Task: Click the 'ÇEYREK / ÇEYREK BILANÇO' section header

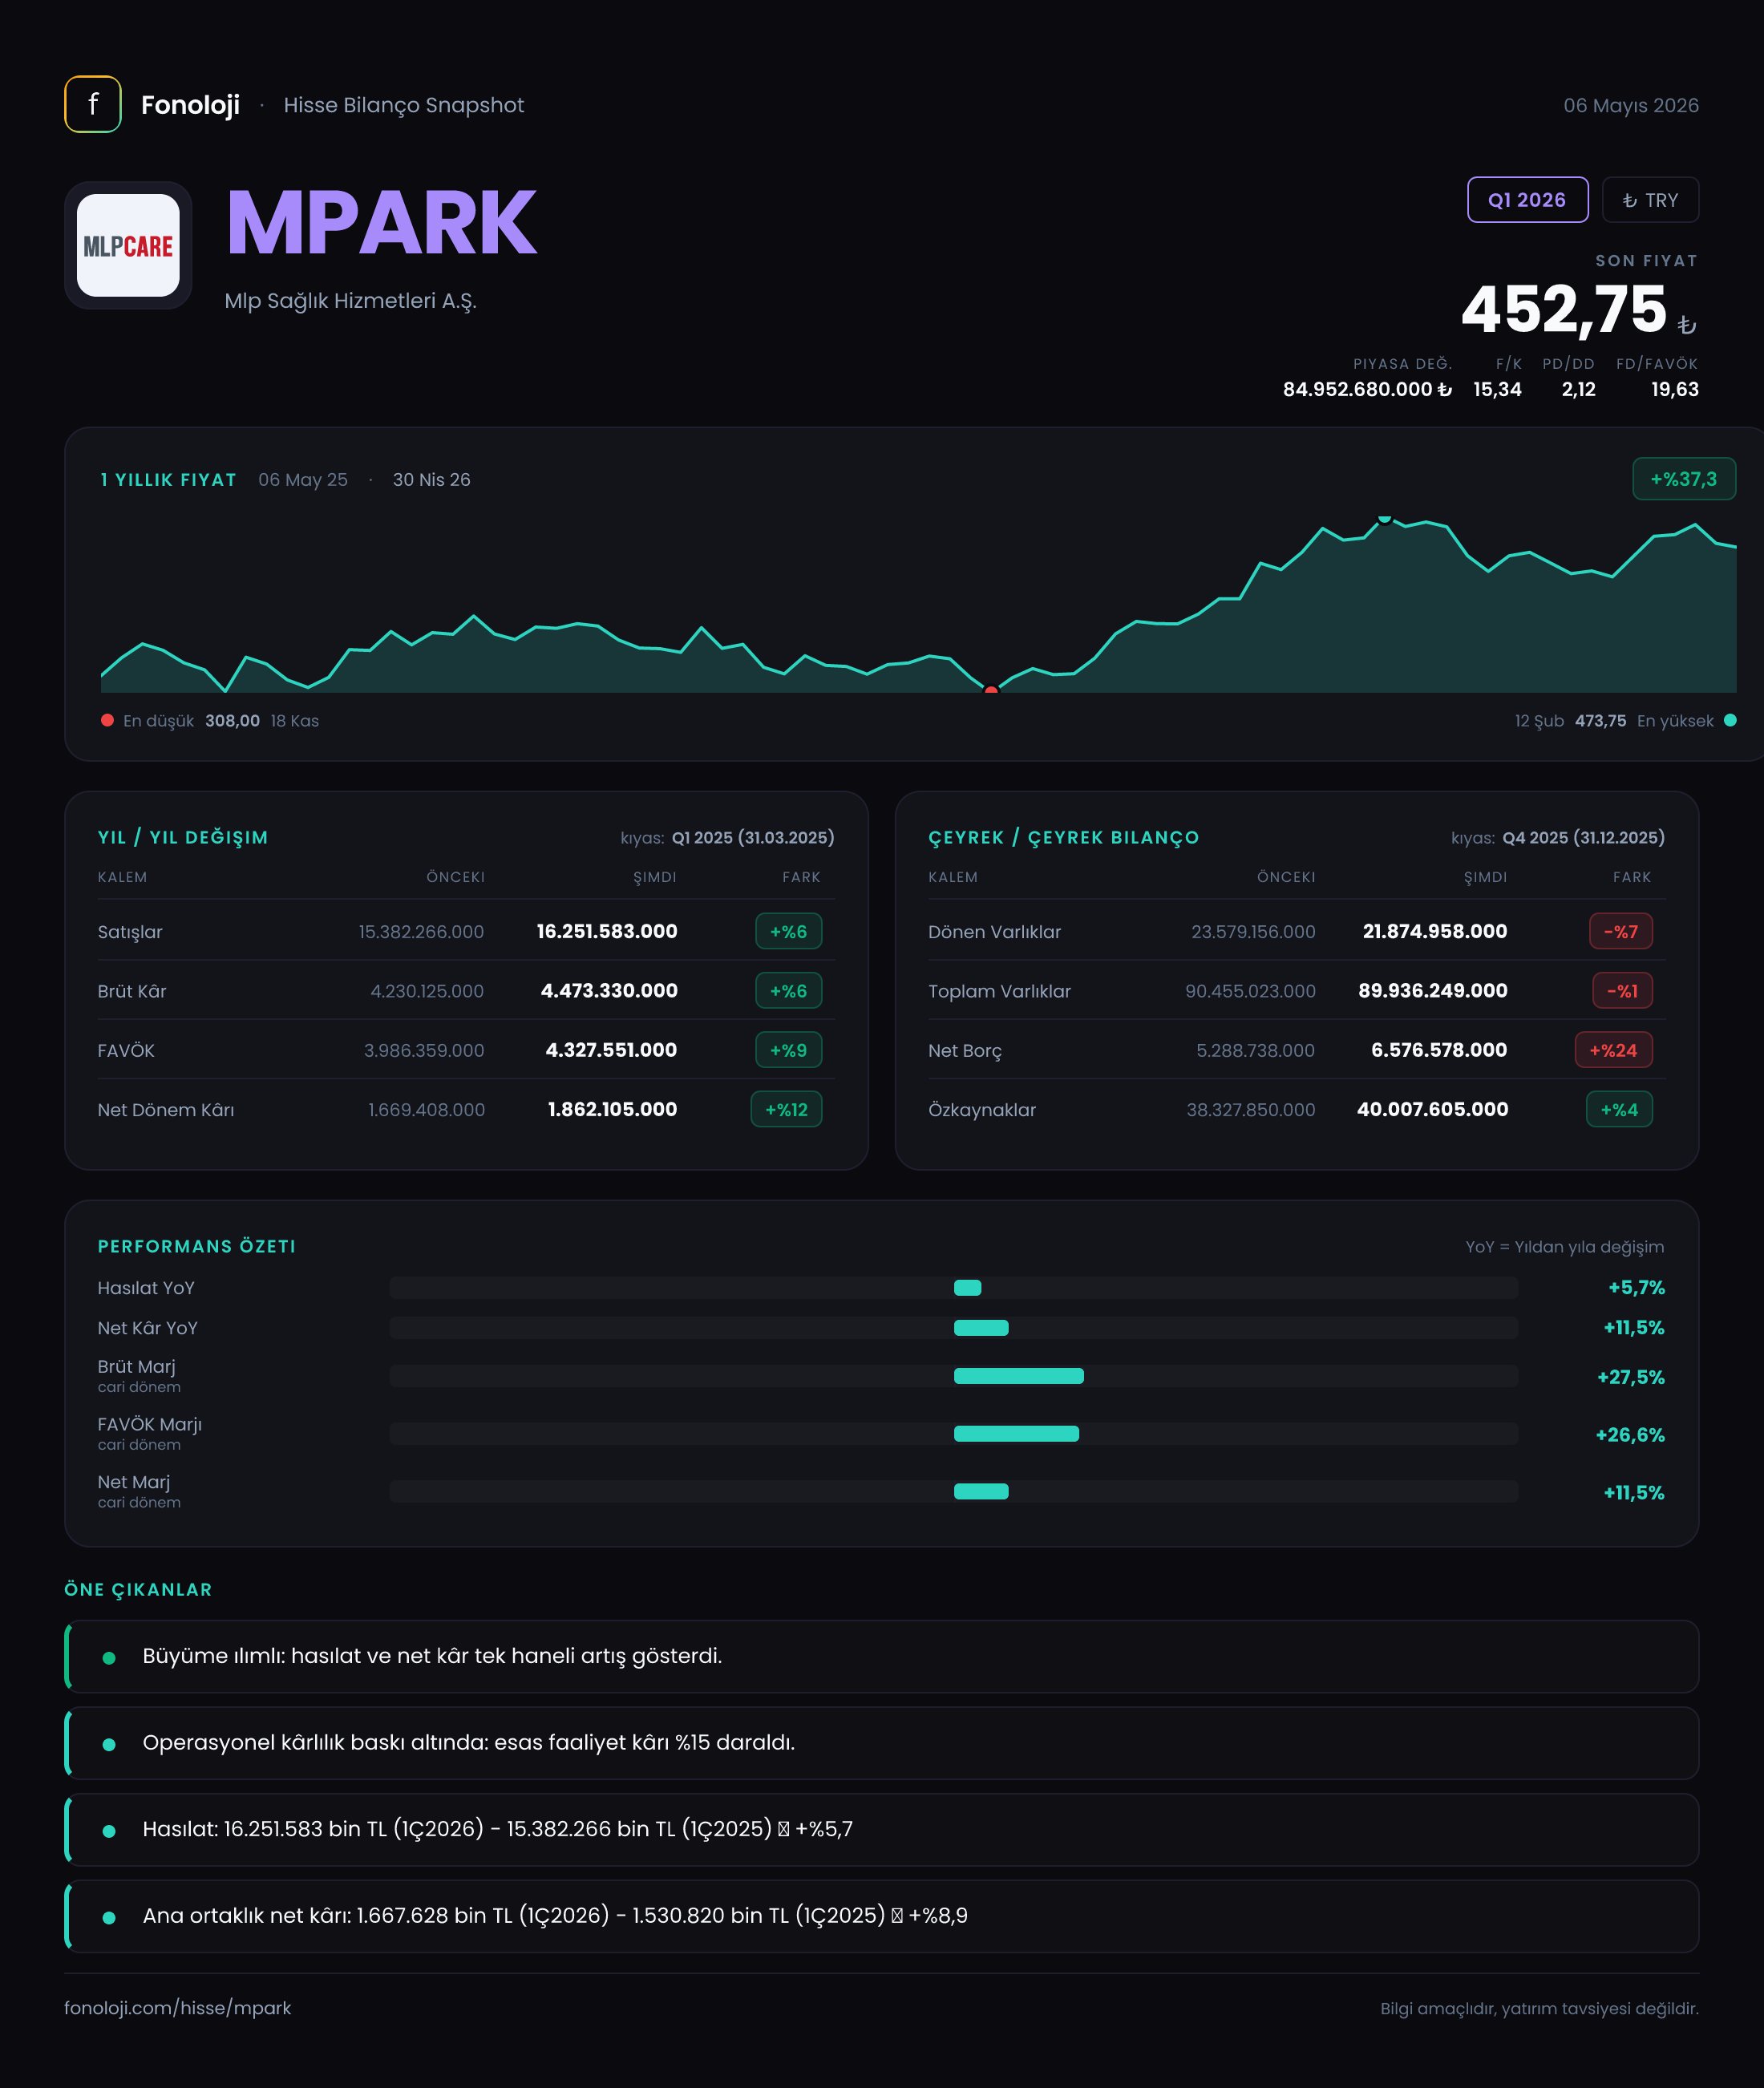Action: 1063,838
